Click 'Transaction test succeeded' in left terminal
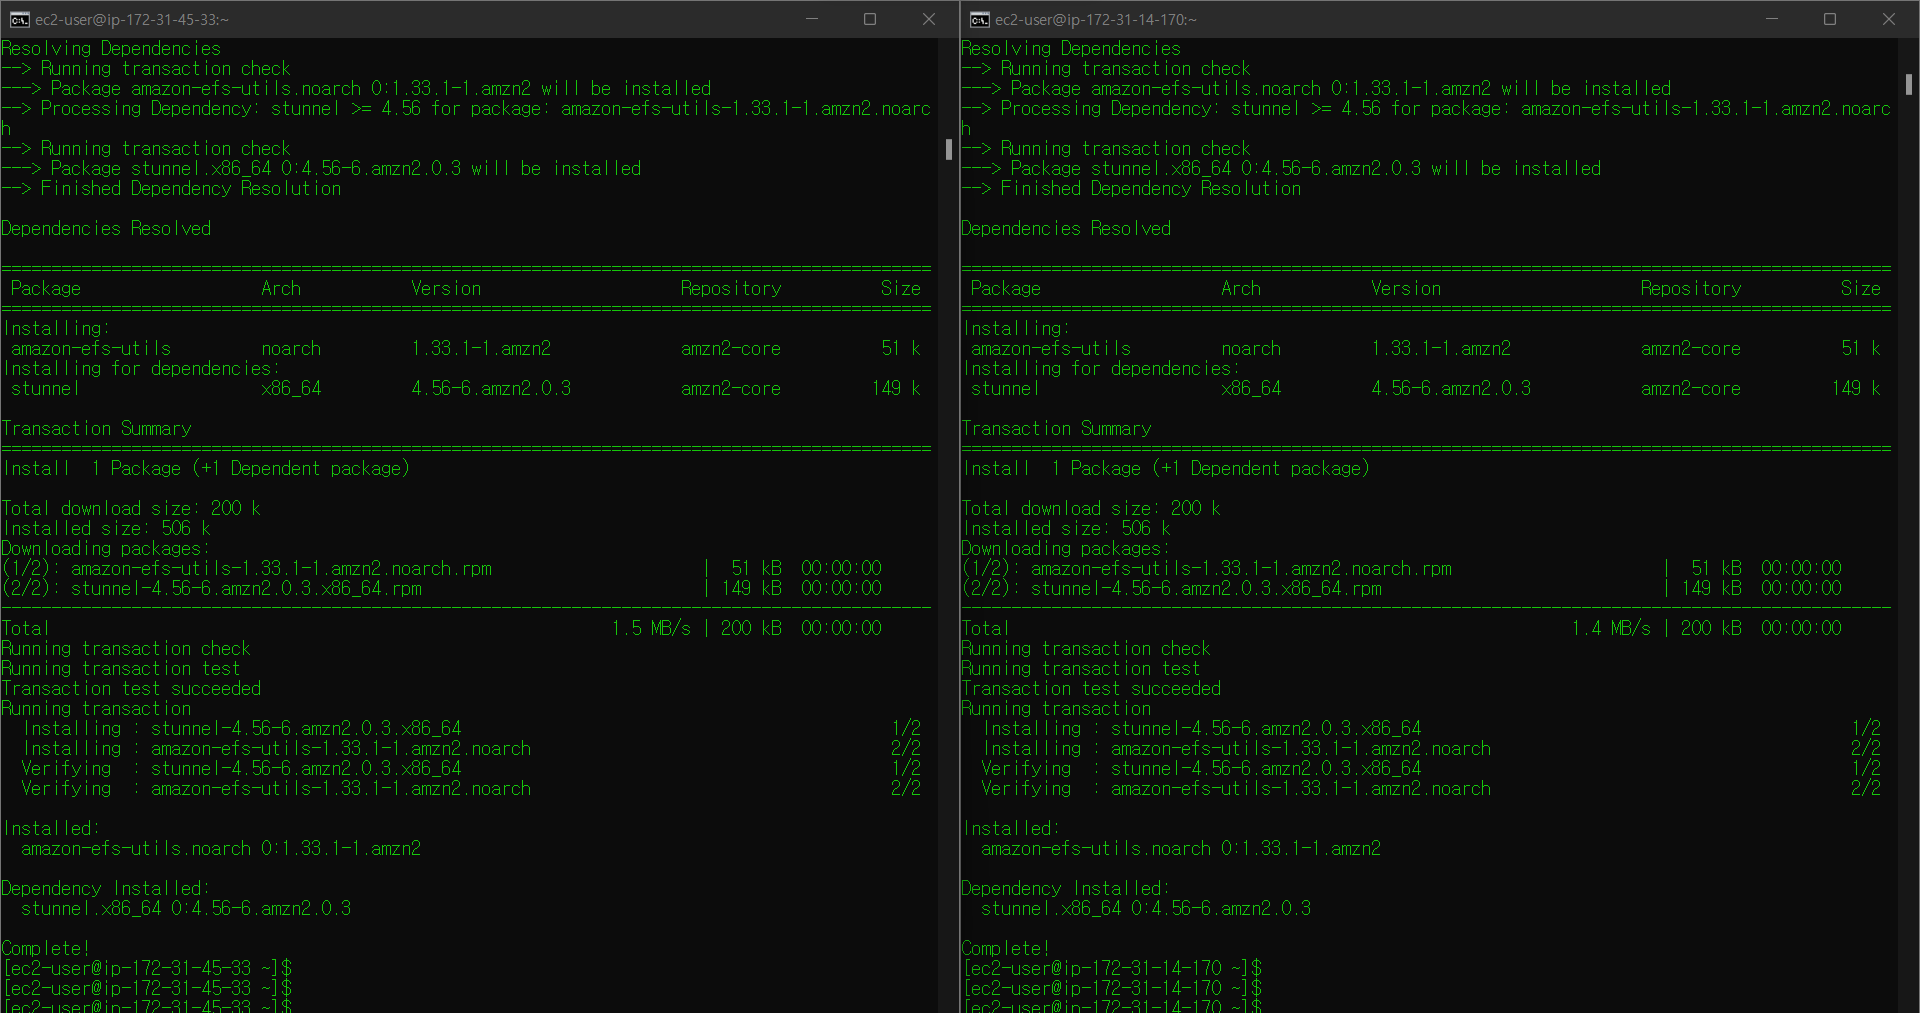The width and height of the screenshot is (1920, 1013). (131, 689)
